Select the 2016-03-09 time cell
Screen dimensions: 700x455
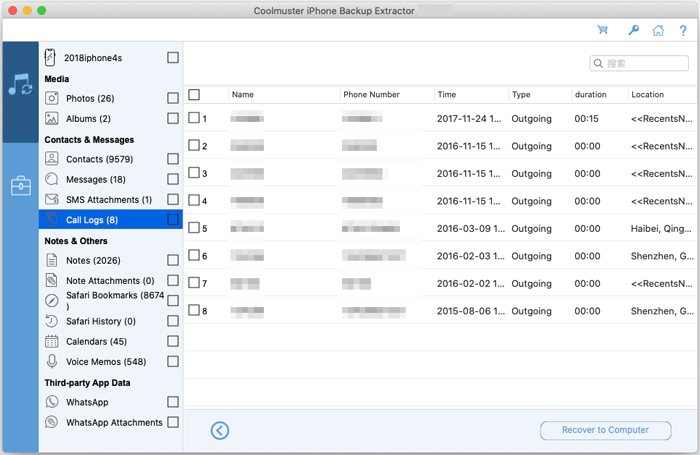(471, 229)
